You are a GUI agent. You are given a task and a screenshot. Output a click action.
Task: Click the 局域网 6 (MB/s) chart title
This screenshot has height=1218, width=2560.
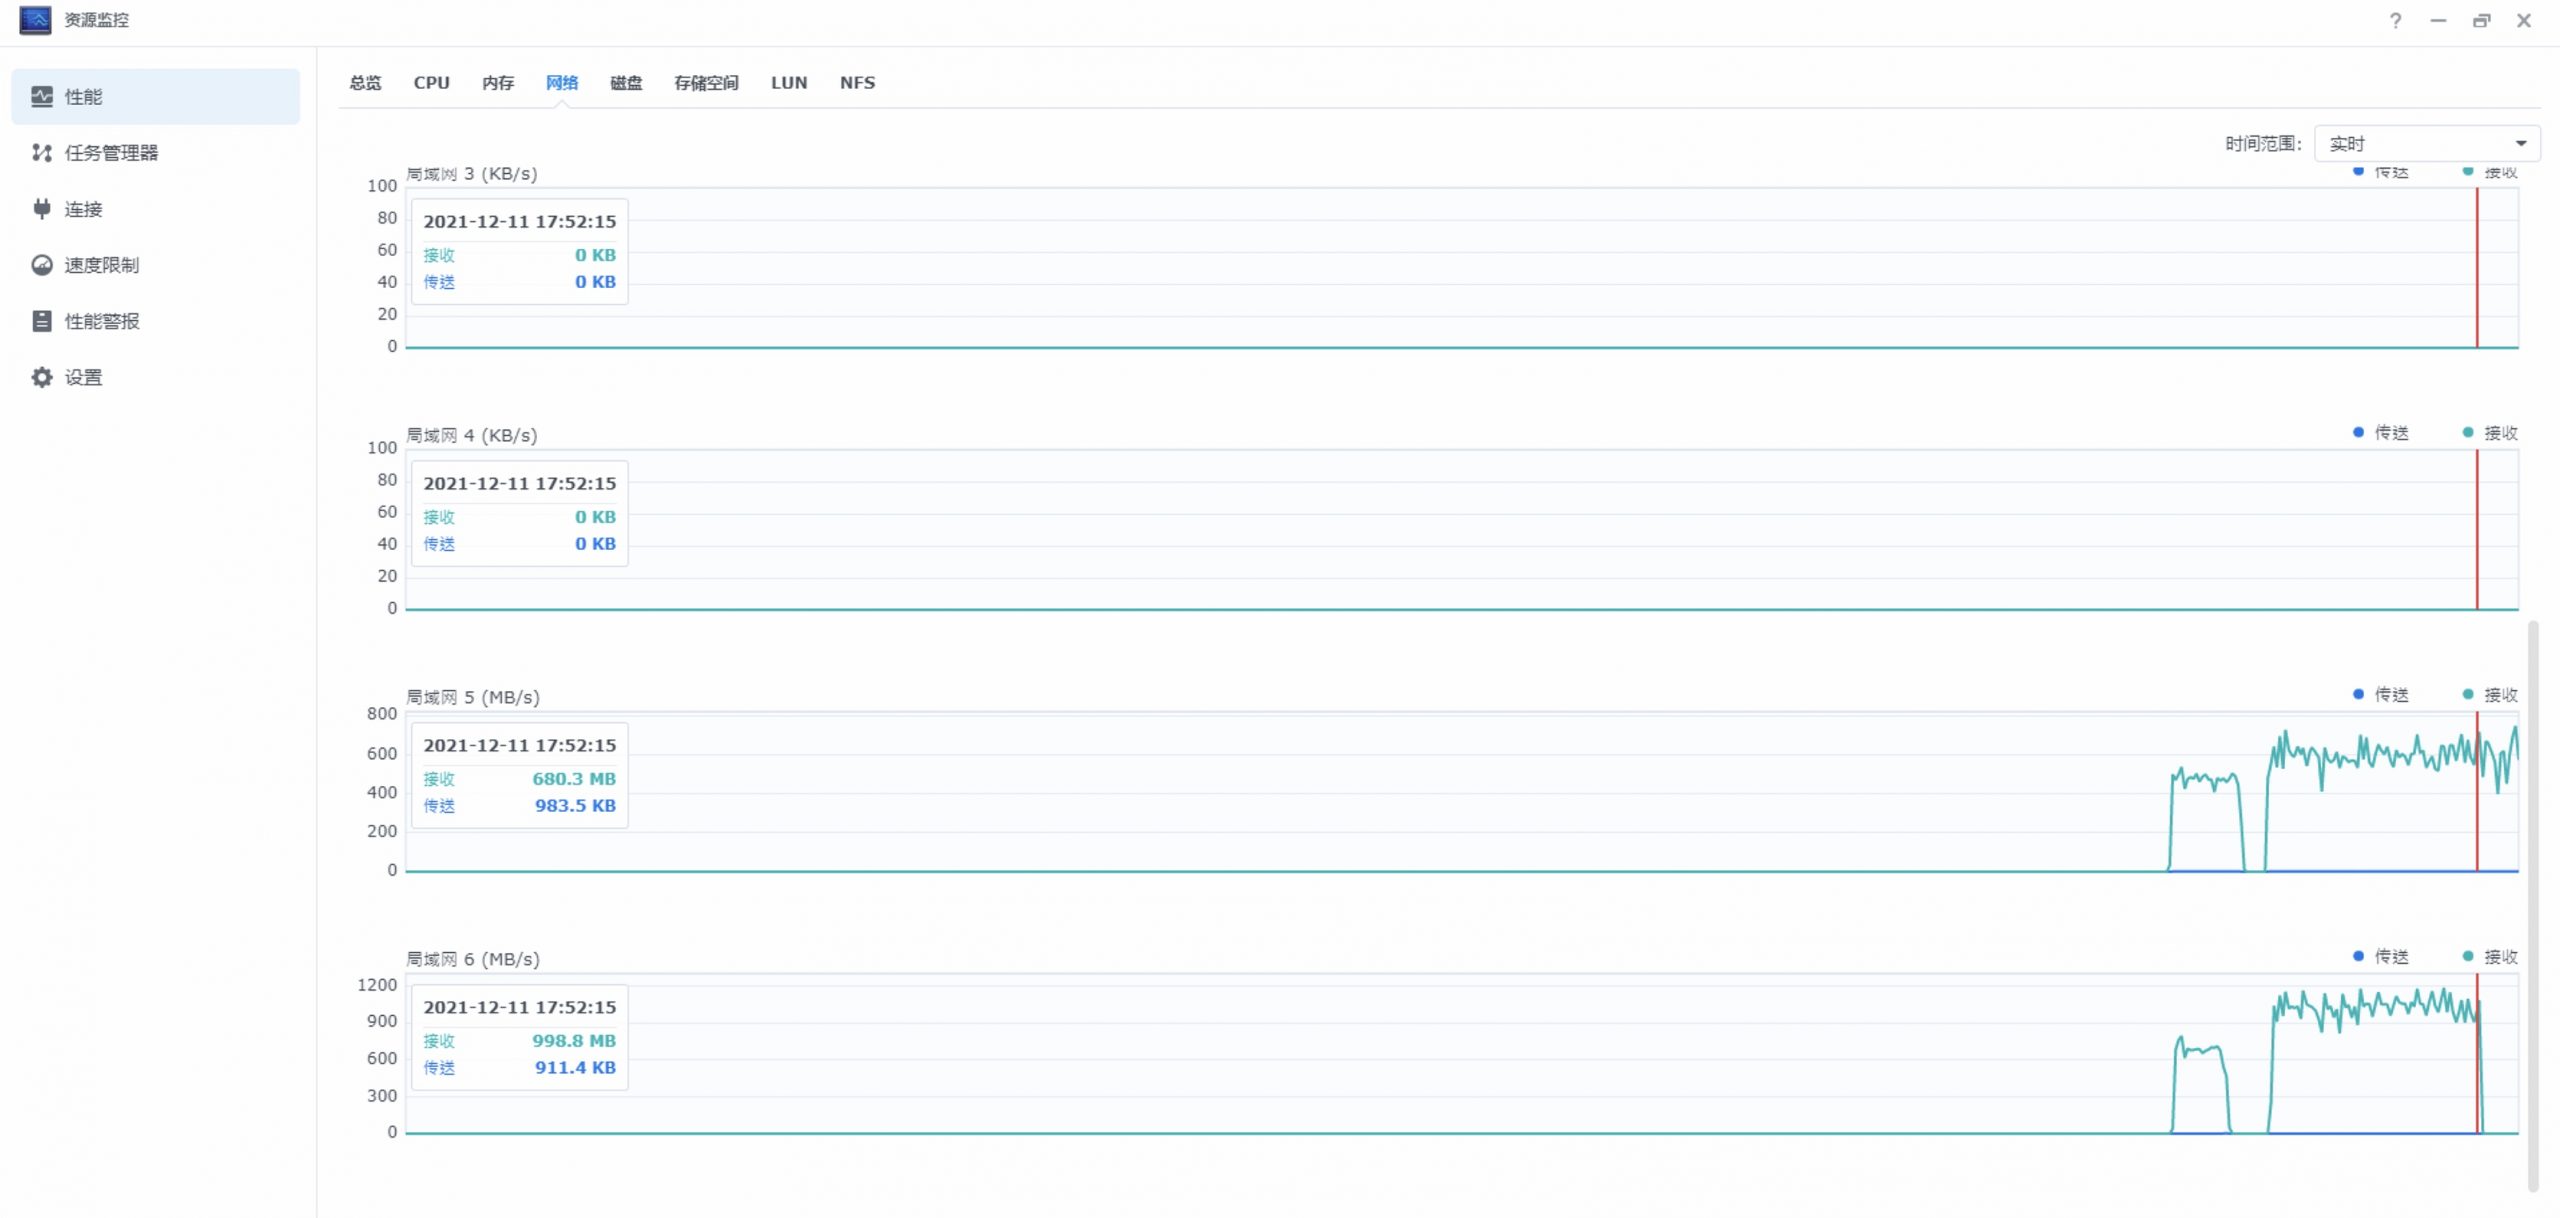click(x=473, y=959)
